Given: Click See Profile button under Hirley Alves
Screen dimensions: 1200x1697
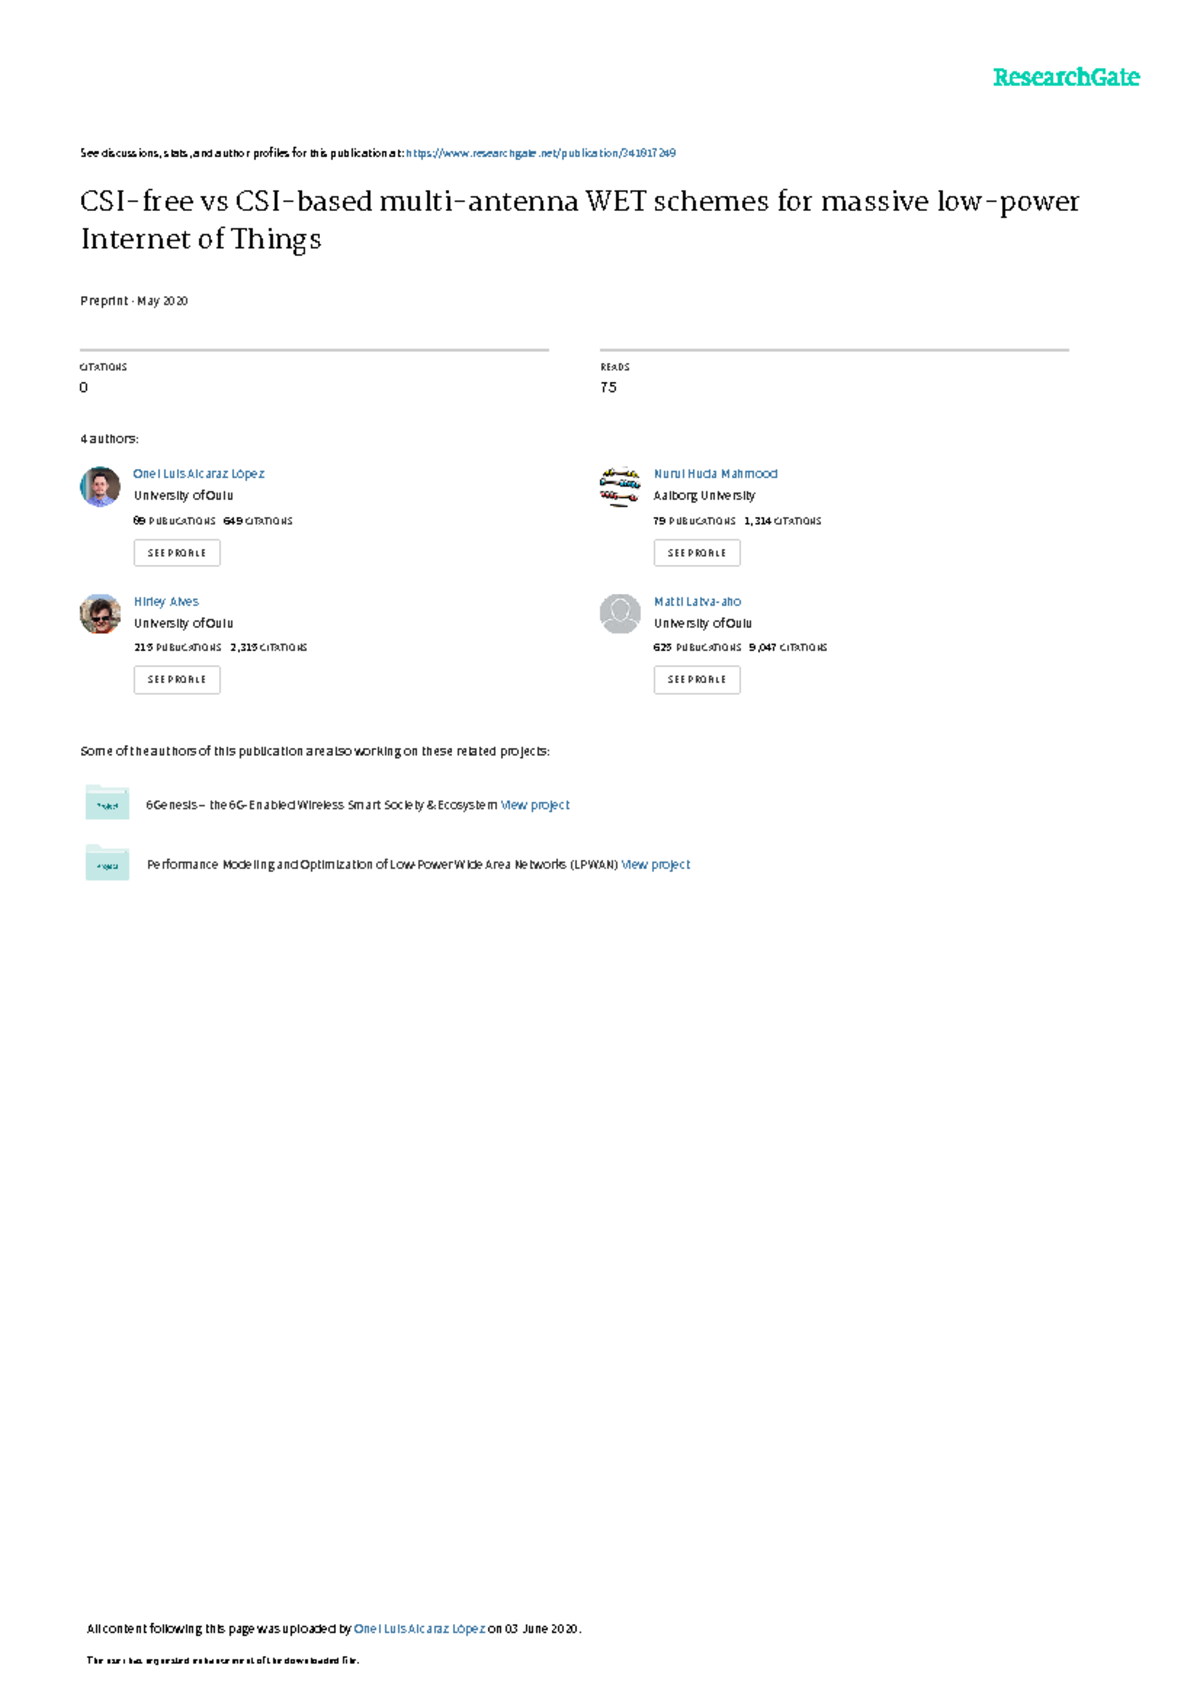Looking at the screenshot, I should [177, 680].
